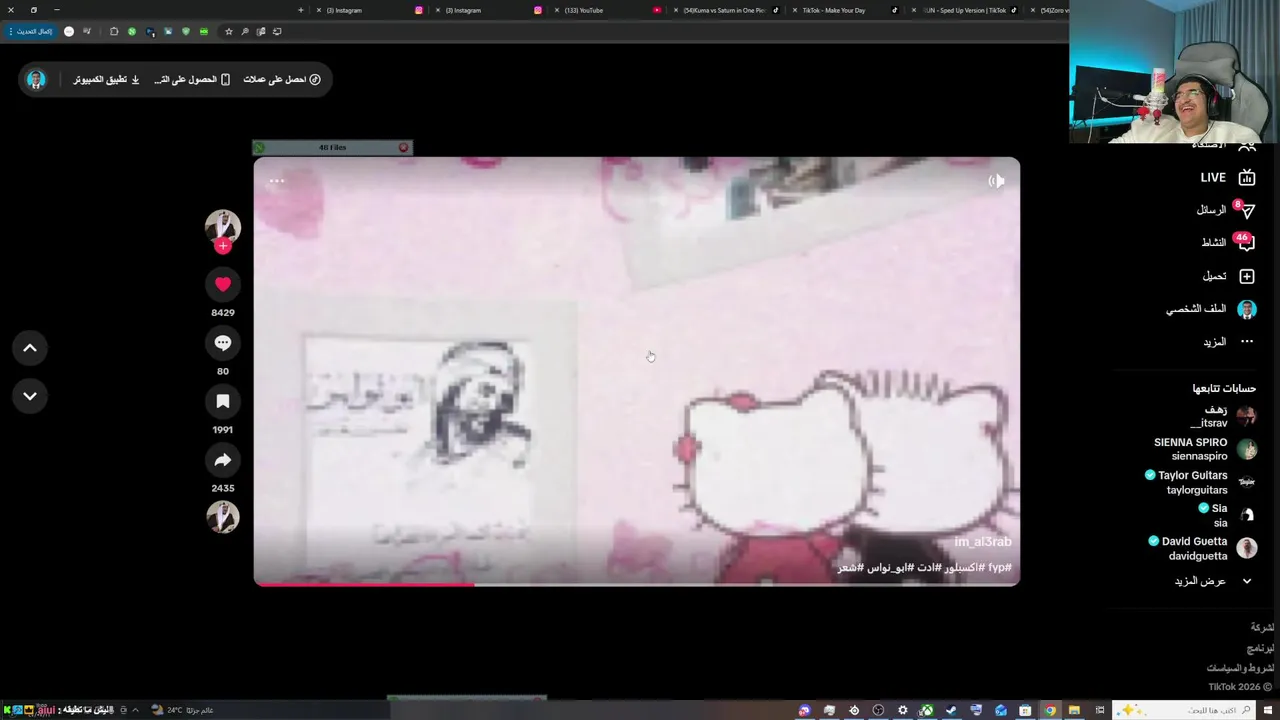Open Xbox app in the taskbar

(x=926, y=710)
